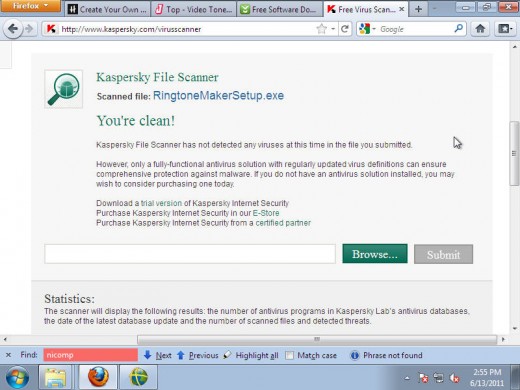Viewport: 520px width, 390px height.
Task: Open the Firefox application menu
Action: (x=30, y=6)
